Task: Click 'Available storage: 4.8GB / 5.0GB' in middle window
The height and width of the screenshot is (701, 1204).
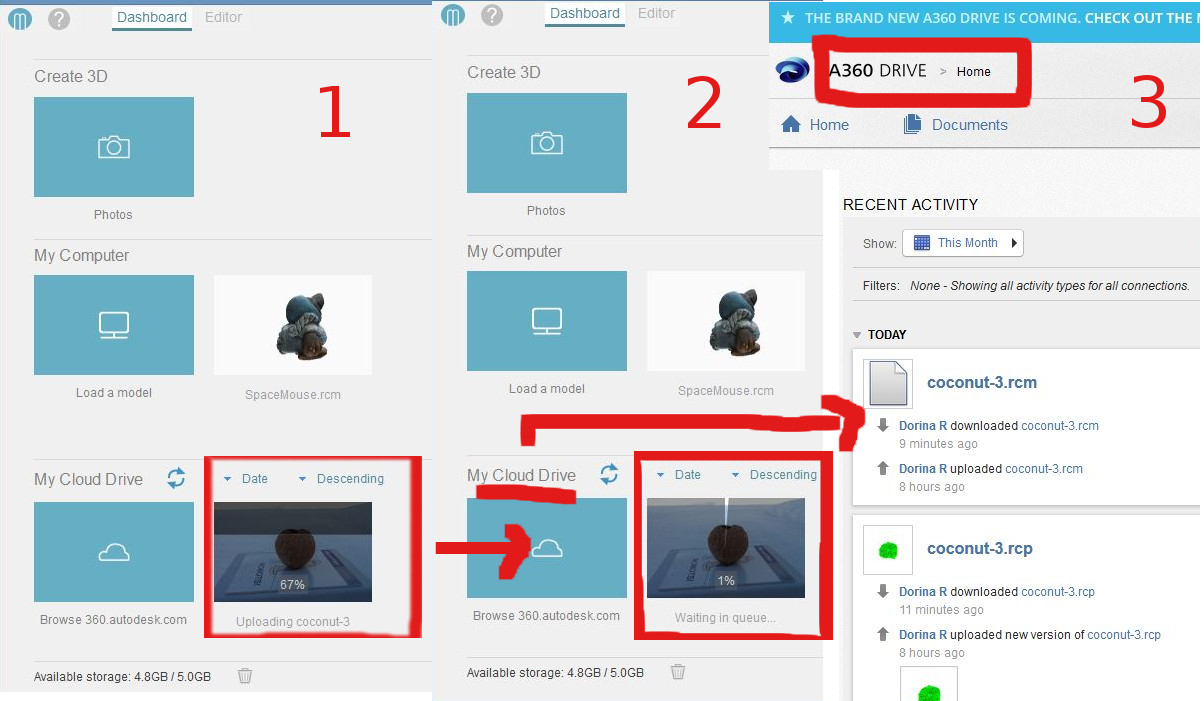Action: [x=555, y=673]
